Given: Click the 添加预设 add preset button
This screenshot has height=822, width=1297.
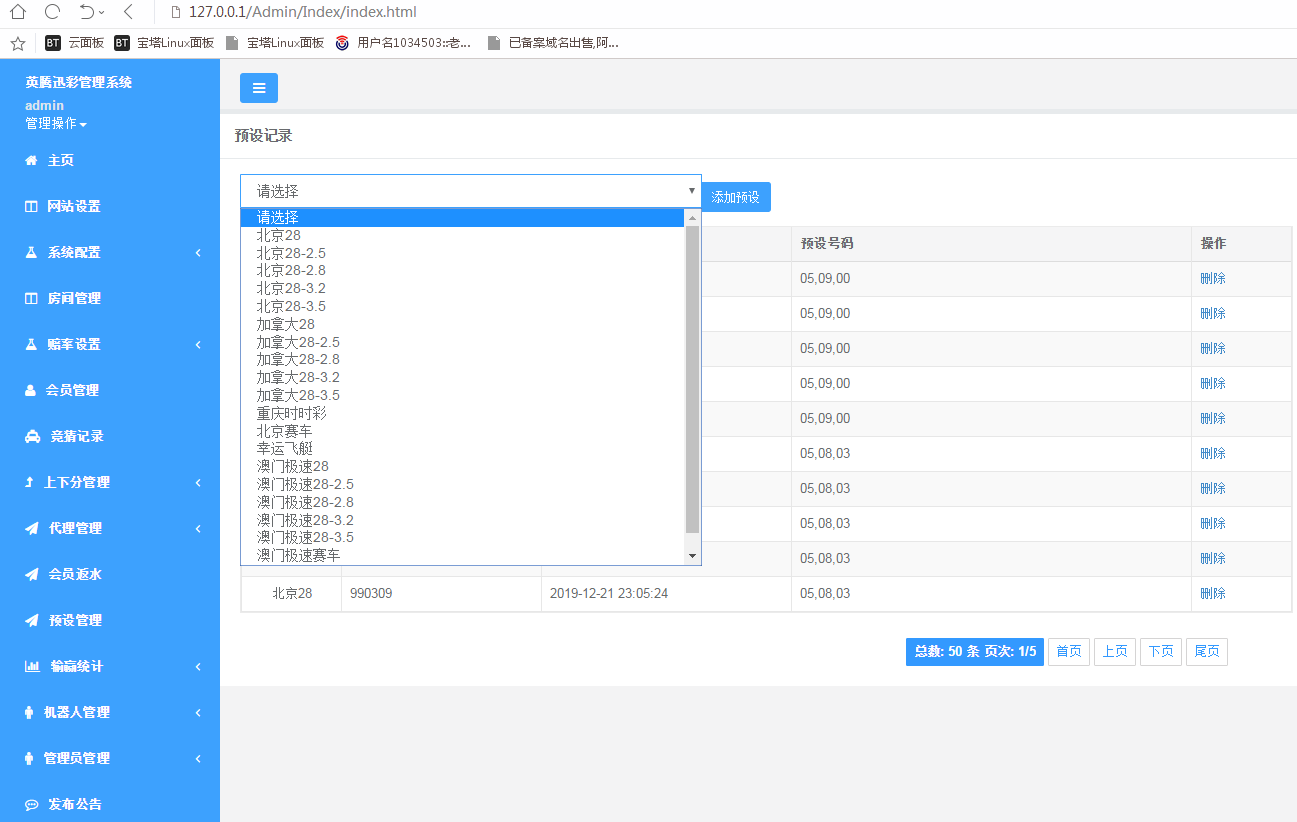Looking at the screenshot, I should pyautogui.click(x=736, y=197).
